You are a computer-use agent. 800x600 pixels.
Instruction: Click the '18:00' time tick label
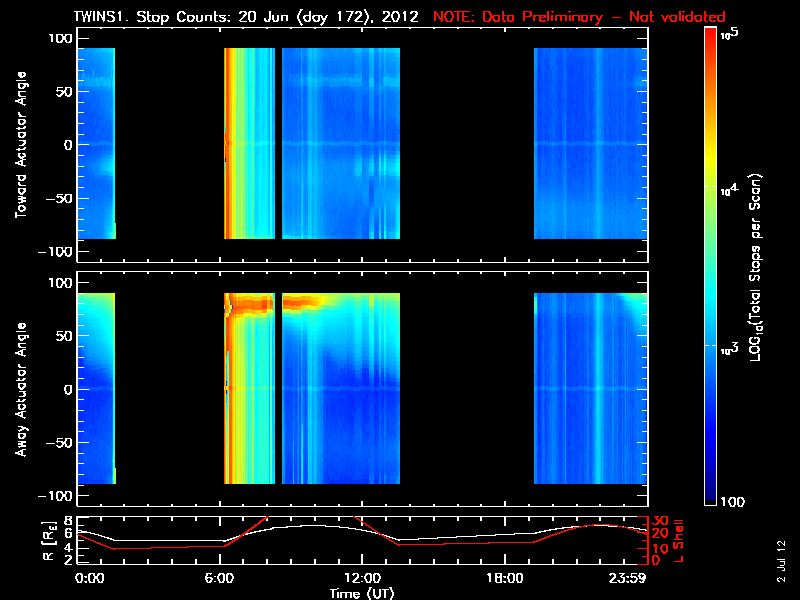click(505, 579)
